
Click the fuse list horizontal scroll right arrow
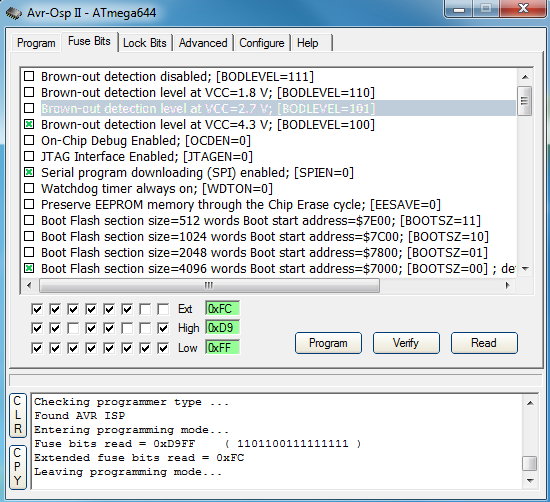coord(507,286)
